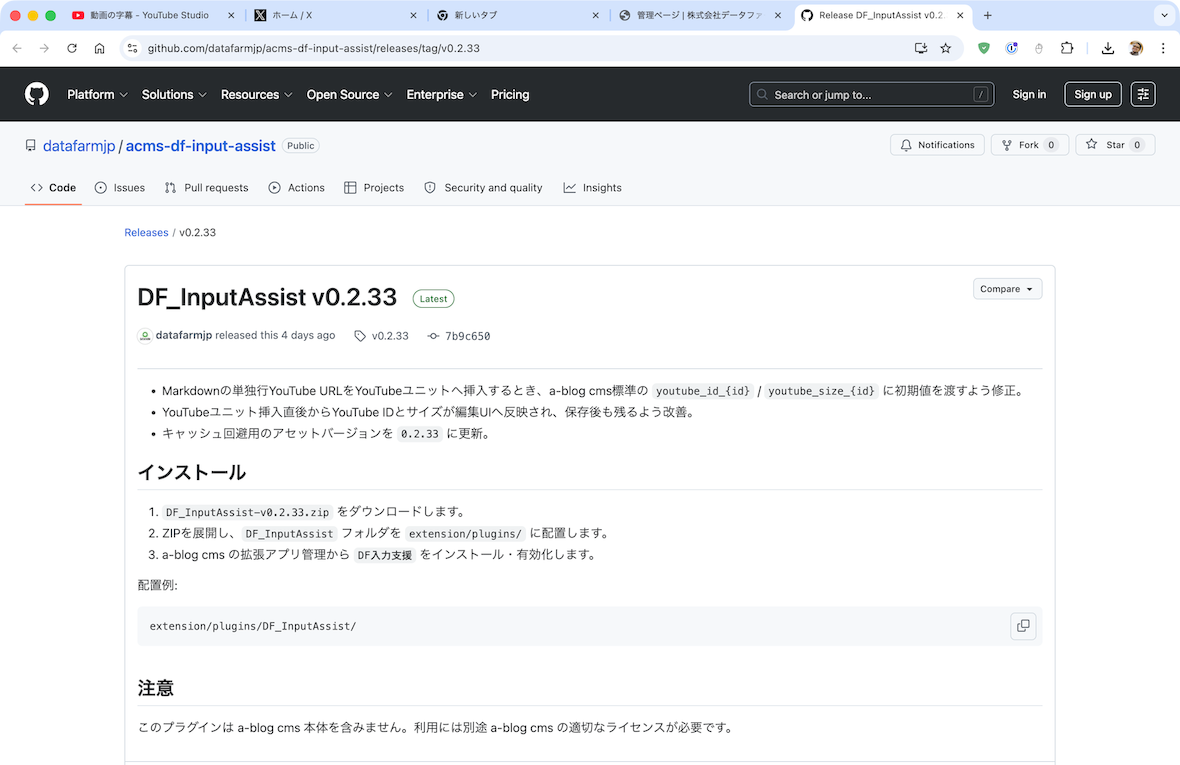Follow the Releases breadcrumb link

(x=146, y=232)
